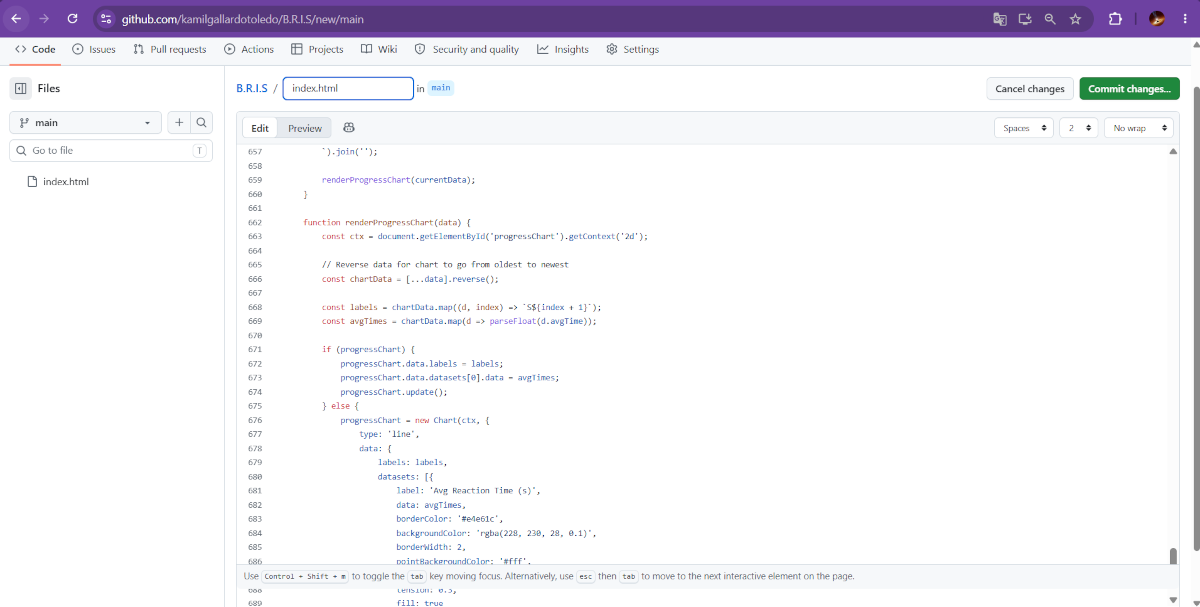Collapse the file tree side panel icon
The image size is (1200, 607).
[x=20, y=88]
